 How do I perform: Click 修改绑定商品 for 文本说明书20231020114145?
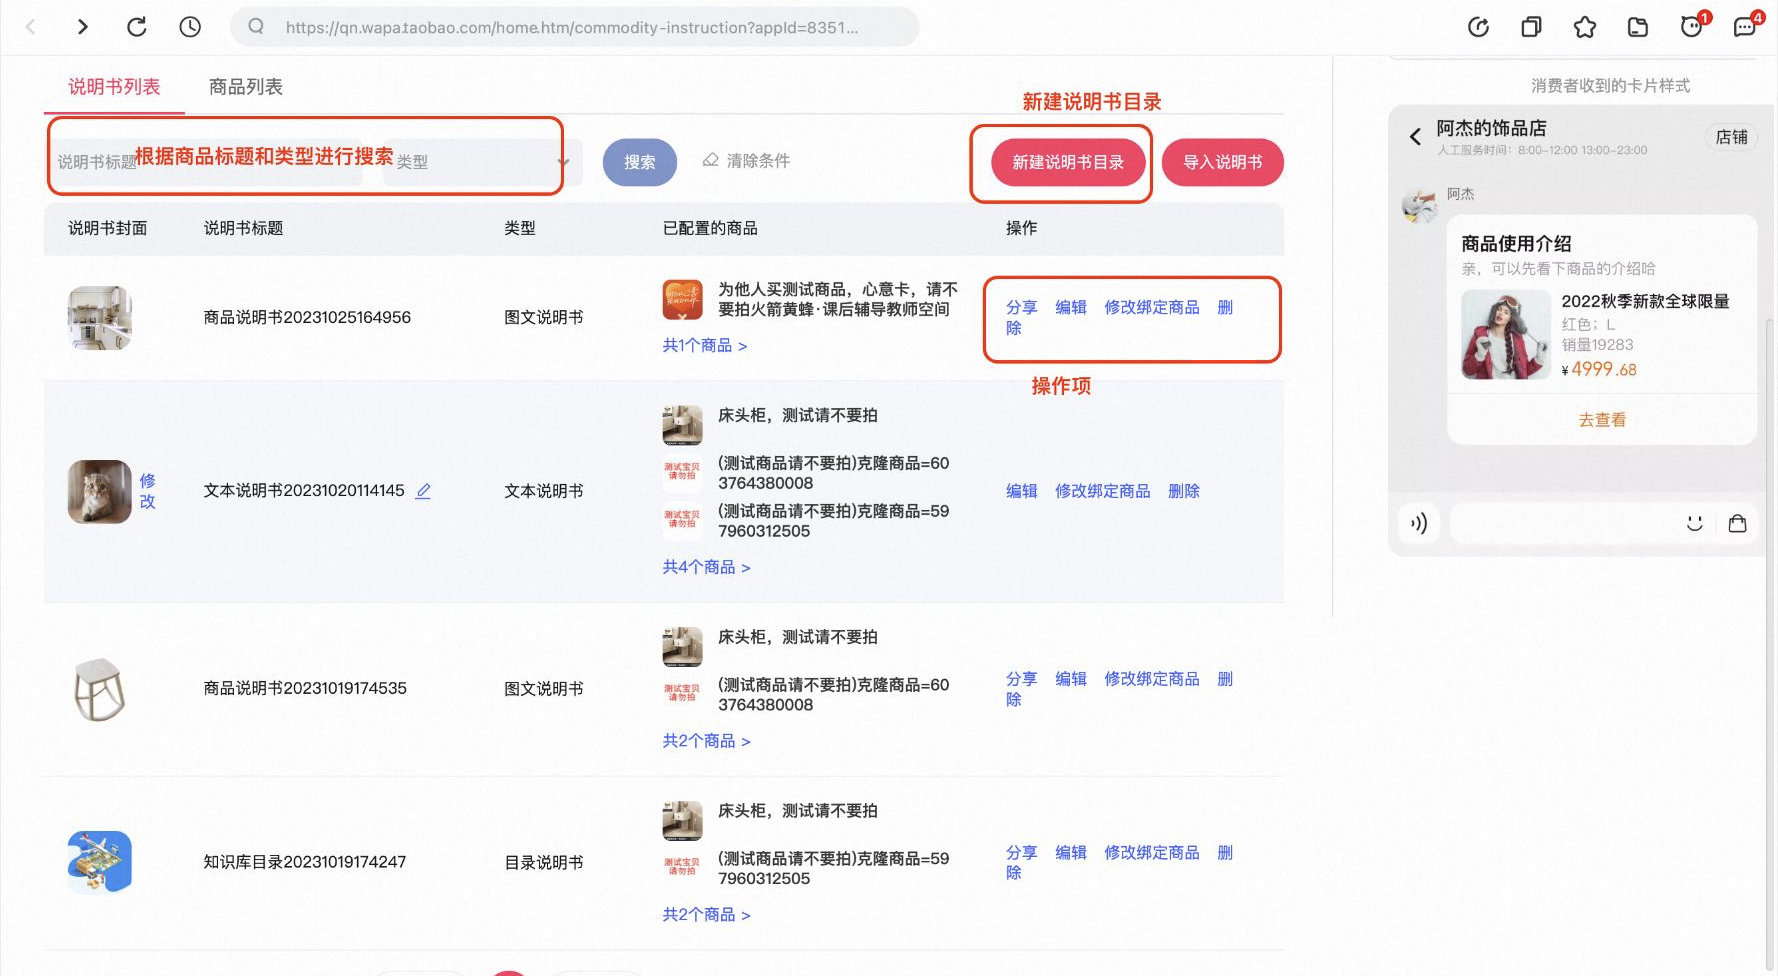click(1103, 491)
